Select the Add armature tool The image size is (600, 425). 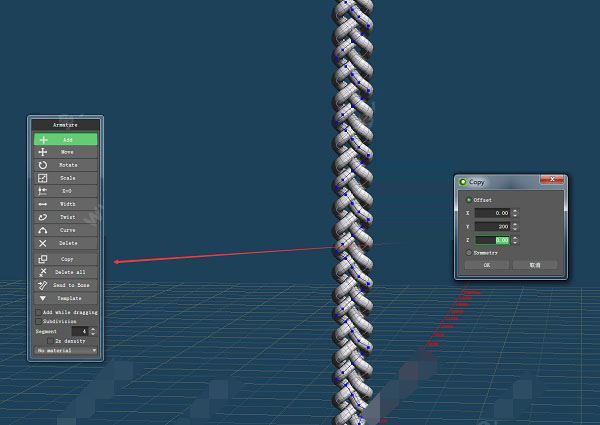pyautogui.click(x=66, y=140)
